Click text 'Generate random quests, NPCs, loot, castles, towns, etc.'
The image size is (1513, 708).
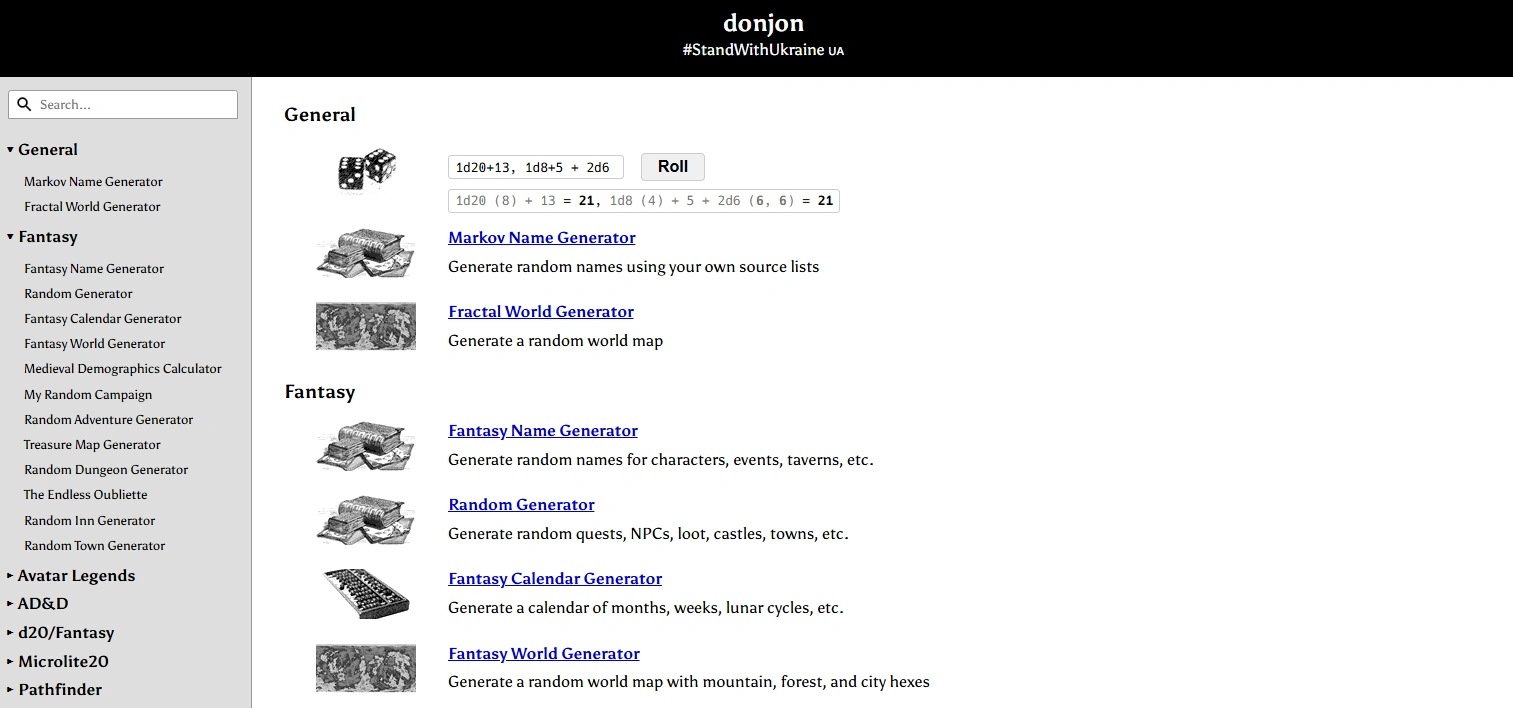(x=648, y=534)
